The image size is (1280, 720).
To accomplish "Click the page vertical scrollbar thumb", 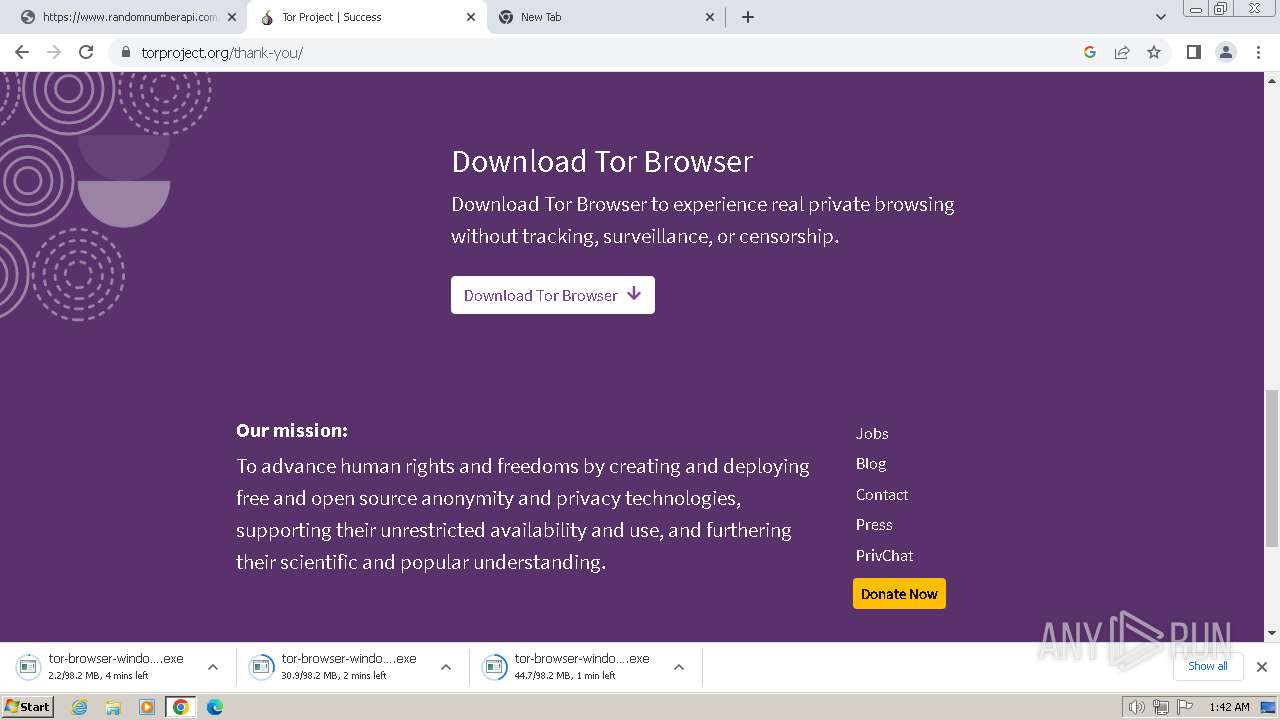I will tap(1272, 468).
